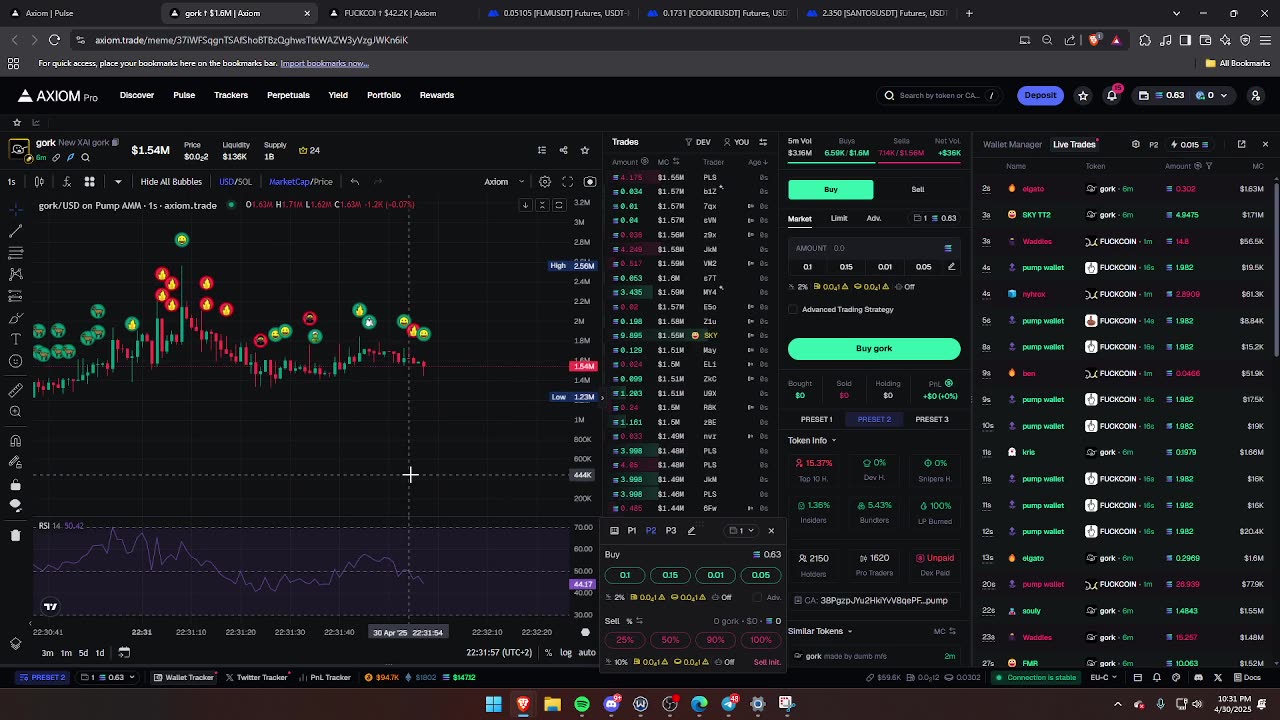The image size is (1280, 720).
Task: Toggle log scale on chart
Action: click(x=565, y=653)
